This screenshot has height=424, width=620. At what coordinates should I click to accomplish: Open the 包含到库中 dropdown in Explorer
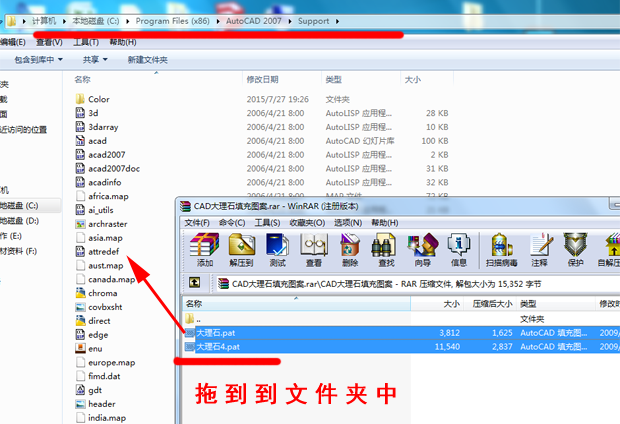[x=38, y=60]
